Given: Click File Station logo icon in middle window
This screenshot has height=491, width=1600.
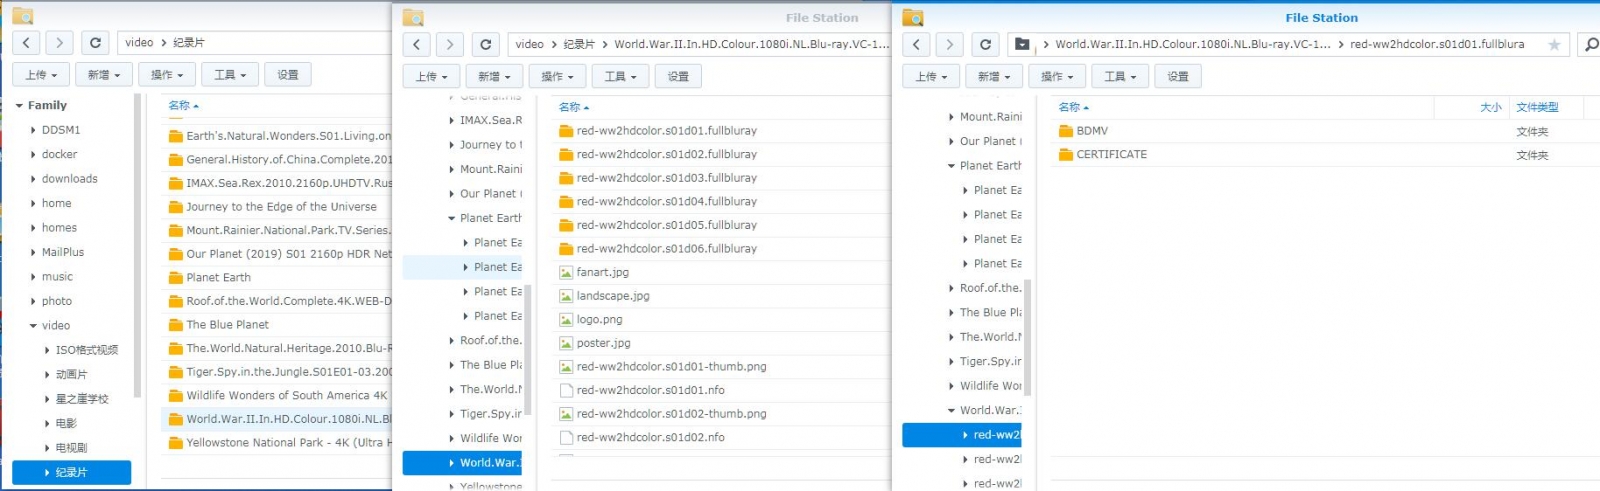Looking at the screenshot, I should pos(413,17).
